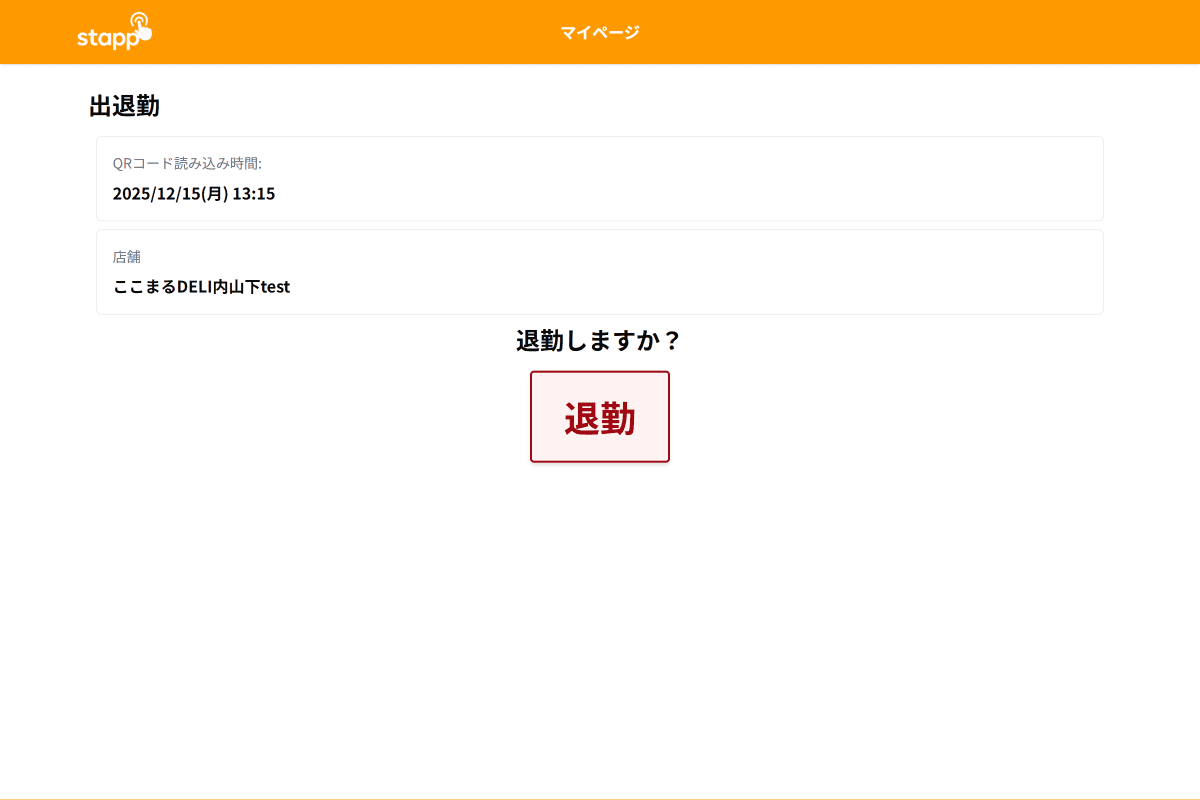Image resolution: width=1200 pixels, height=800 pixels.
Task: Select the ここまるDELI内山下test store name
Action: coord(201,287)
